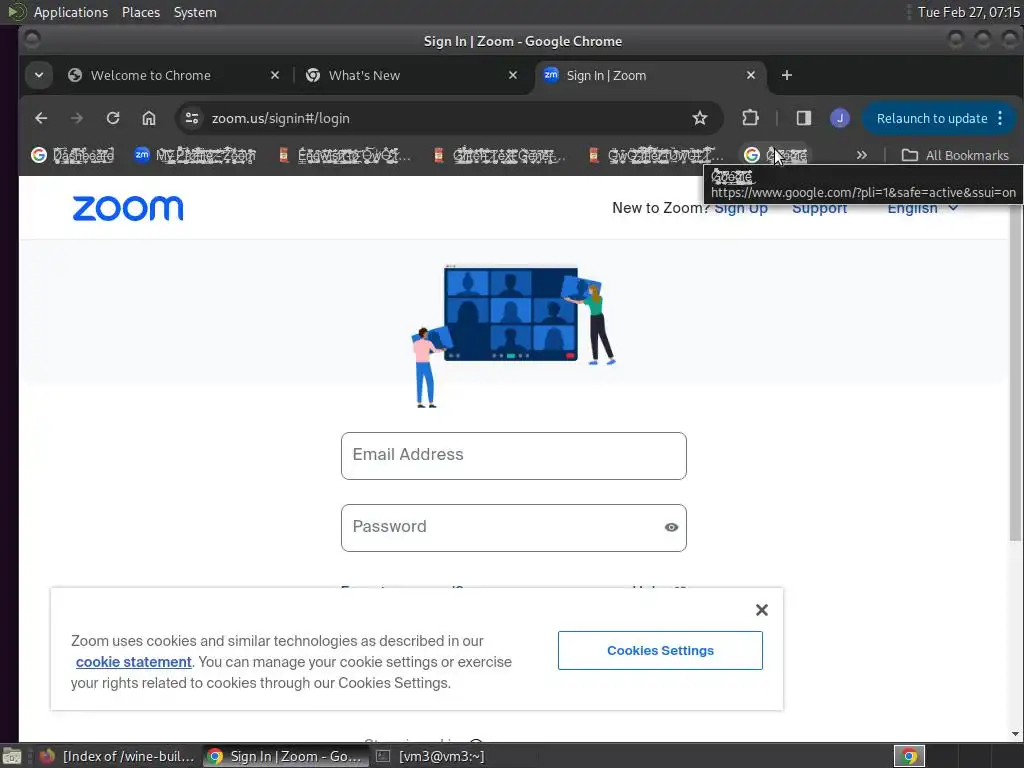The height and width of the screenshot is (768, 1024).
Task: Click the address bar URL
Action: pos(281,118)
